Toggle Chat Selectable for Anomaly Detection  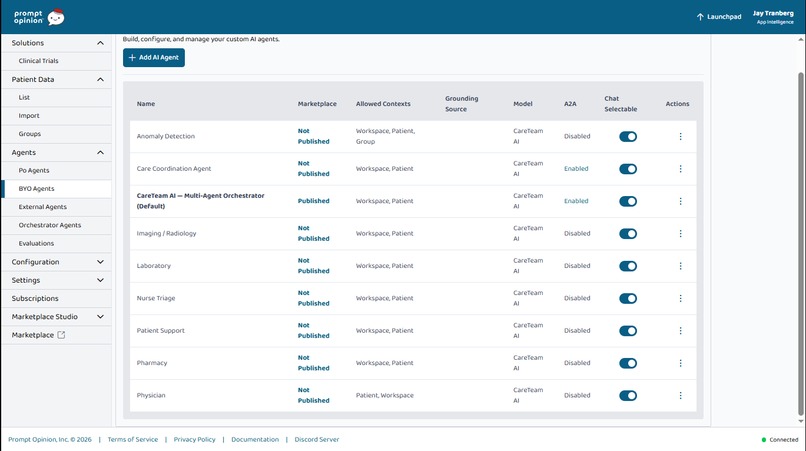[x=628, y=136]
